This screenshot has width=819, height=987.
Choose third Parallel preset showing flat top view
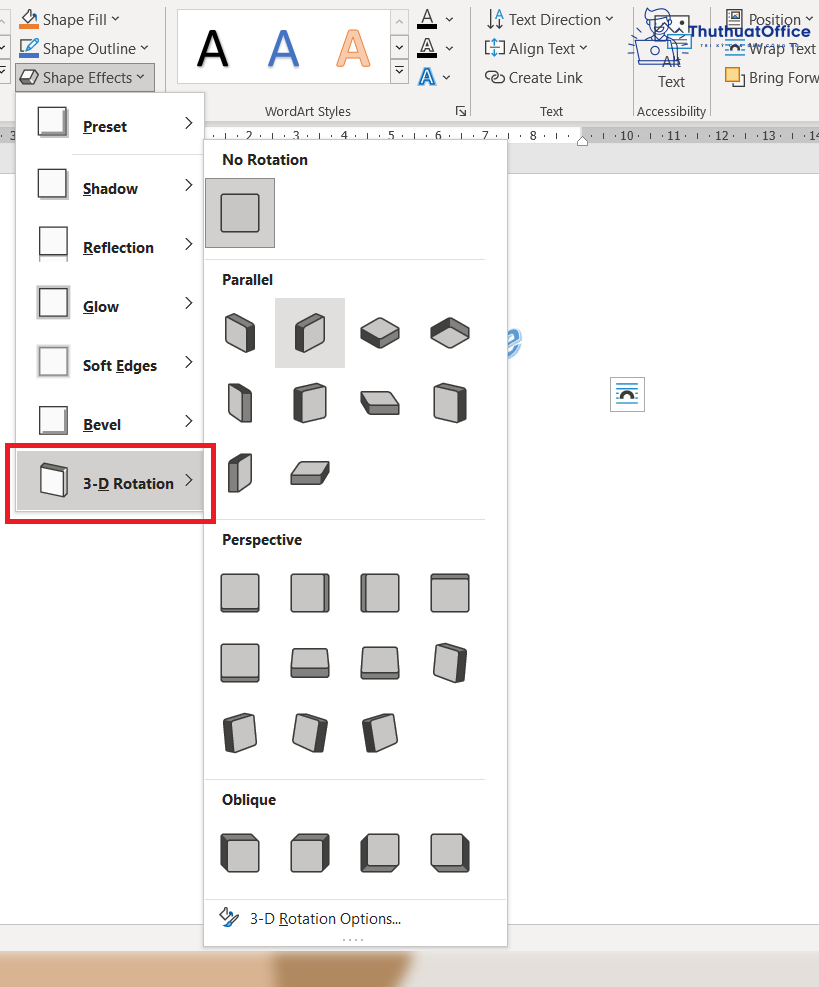(x=380, y=333)
